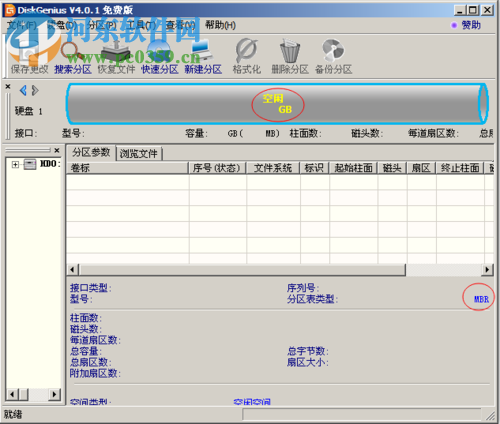The width and height of the screenshot is (500, 424).
Task: Click the 序号(状态) column header
Action: (x=217, y=168)
